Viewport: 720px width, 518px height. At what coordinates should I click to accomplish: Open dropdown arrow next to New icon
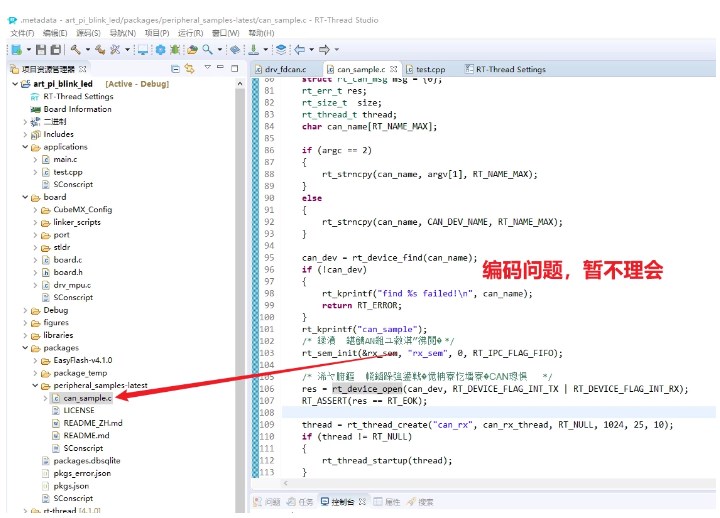(28, 50)
